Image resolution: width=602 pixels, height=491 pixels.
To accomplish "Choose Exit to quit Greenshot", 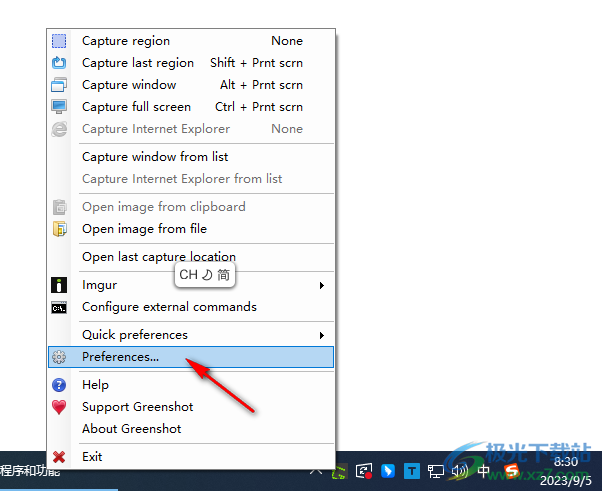I will 191,457.
